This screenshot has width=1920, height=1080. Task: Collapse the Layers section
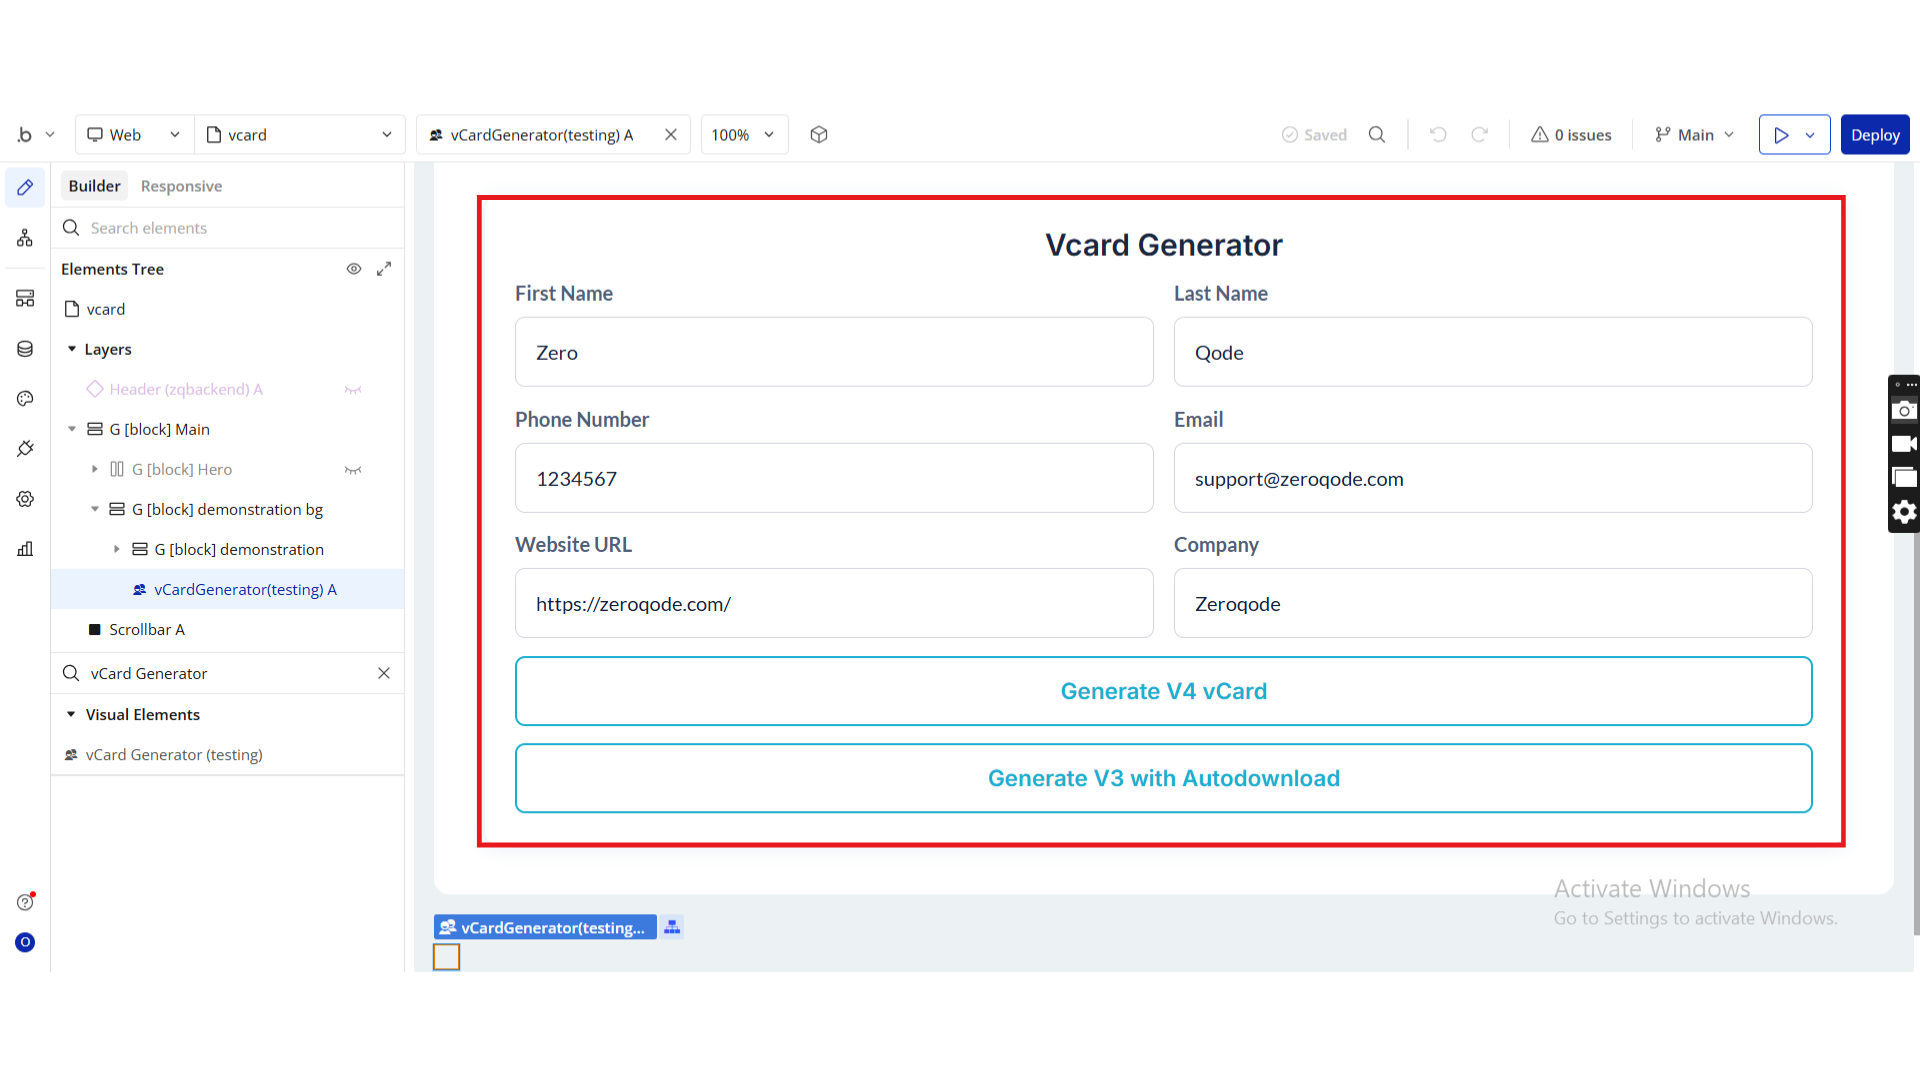pos(72,349)
